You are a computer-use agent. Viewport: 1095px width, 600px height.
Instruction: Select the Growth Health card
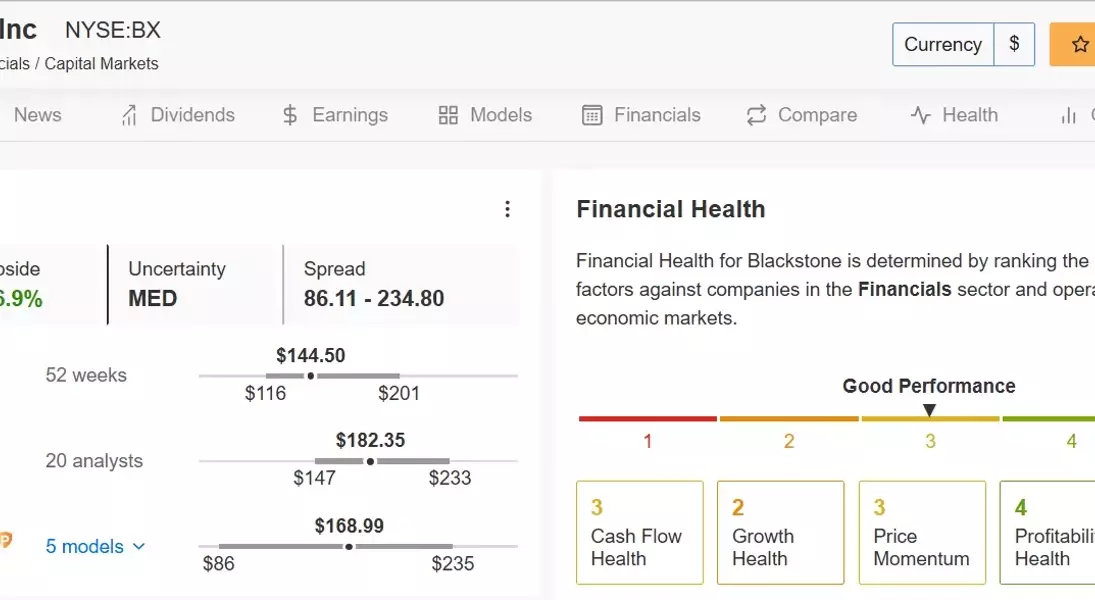click(780, 533)
